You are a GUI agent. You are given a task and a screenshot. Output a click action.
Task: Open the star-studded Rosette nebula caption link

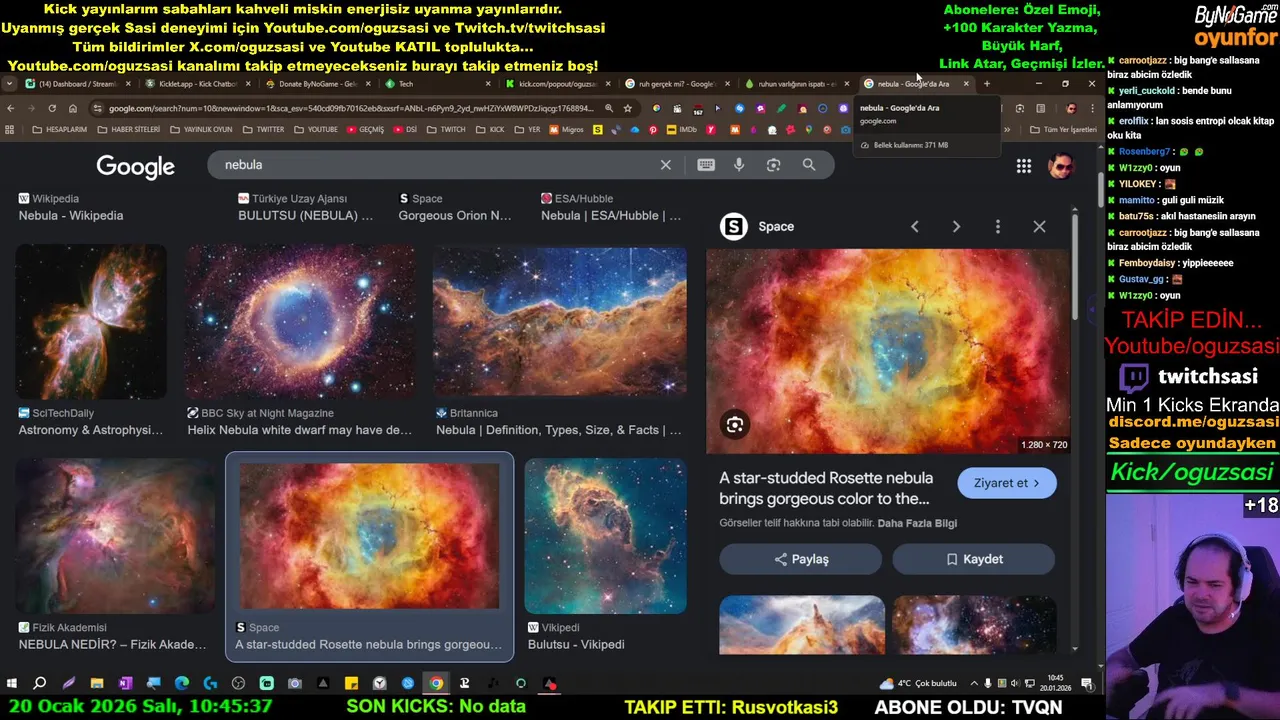[x=826, y=488]
